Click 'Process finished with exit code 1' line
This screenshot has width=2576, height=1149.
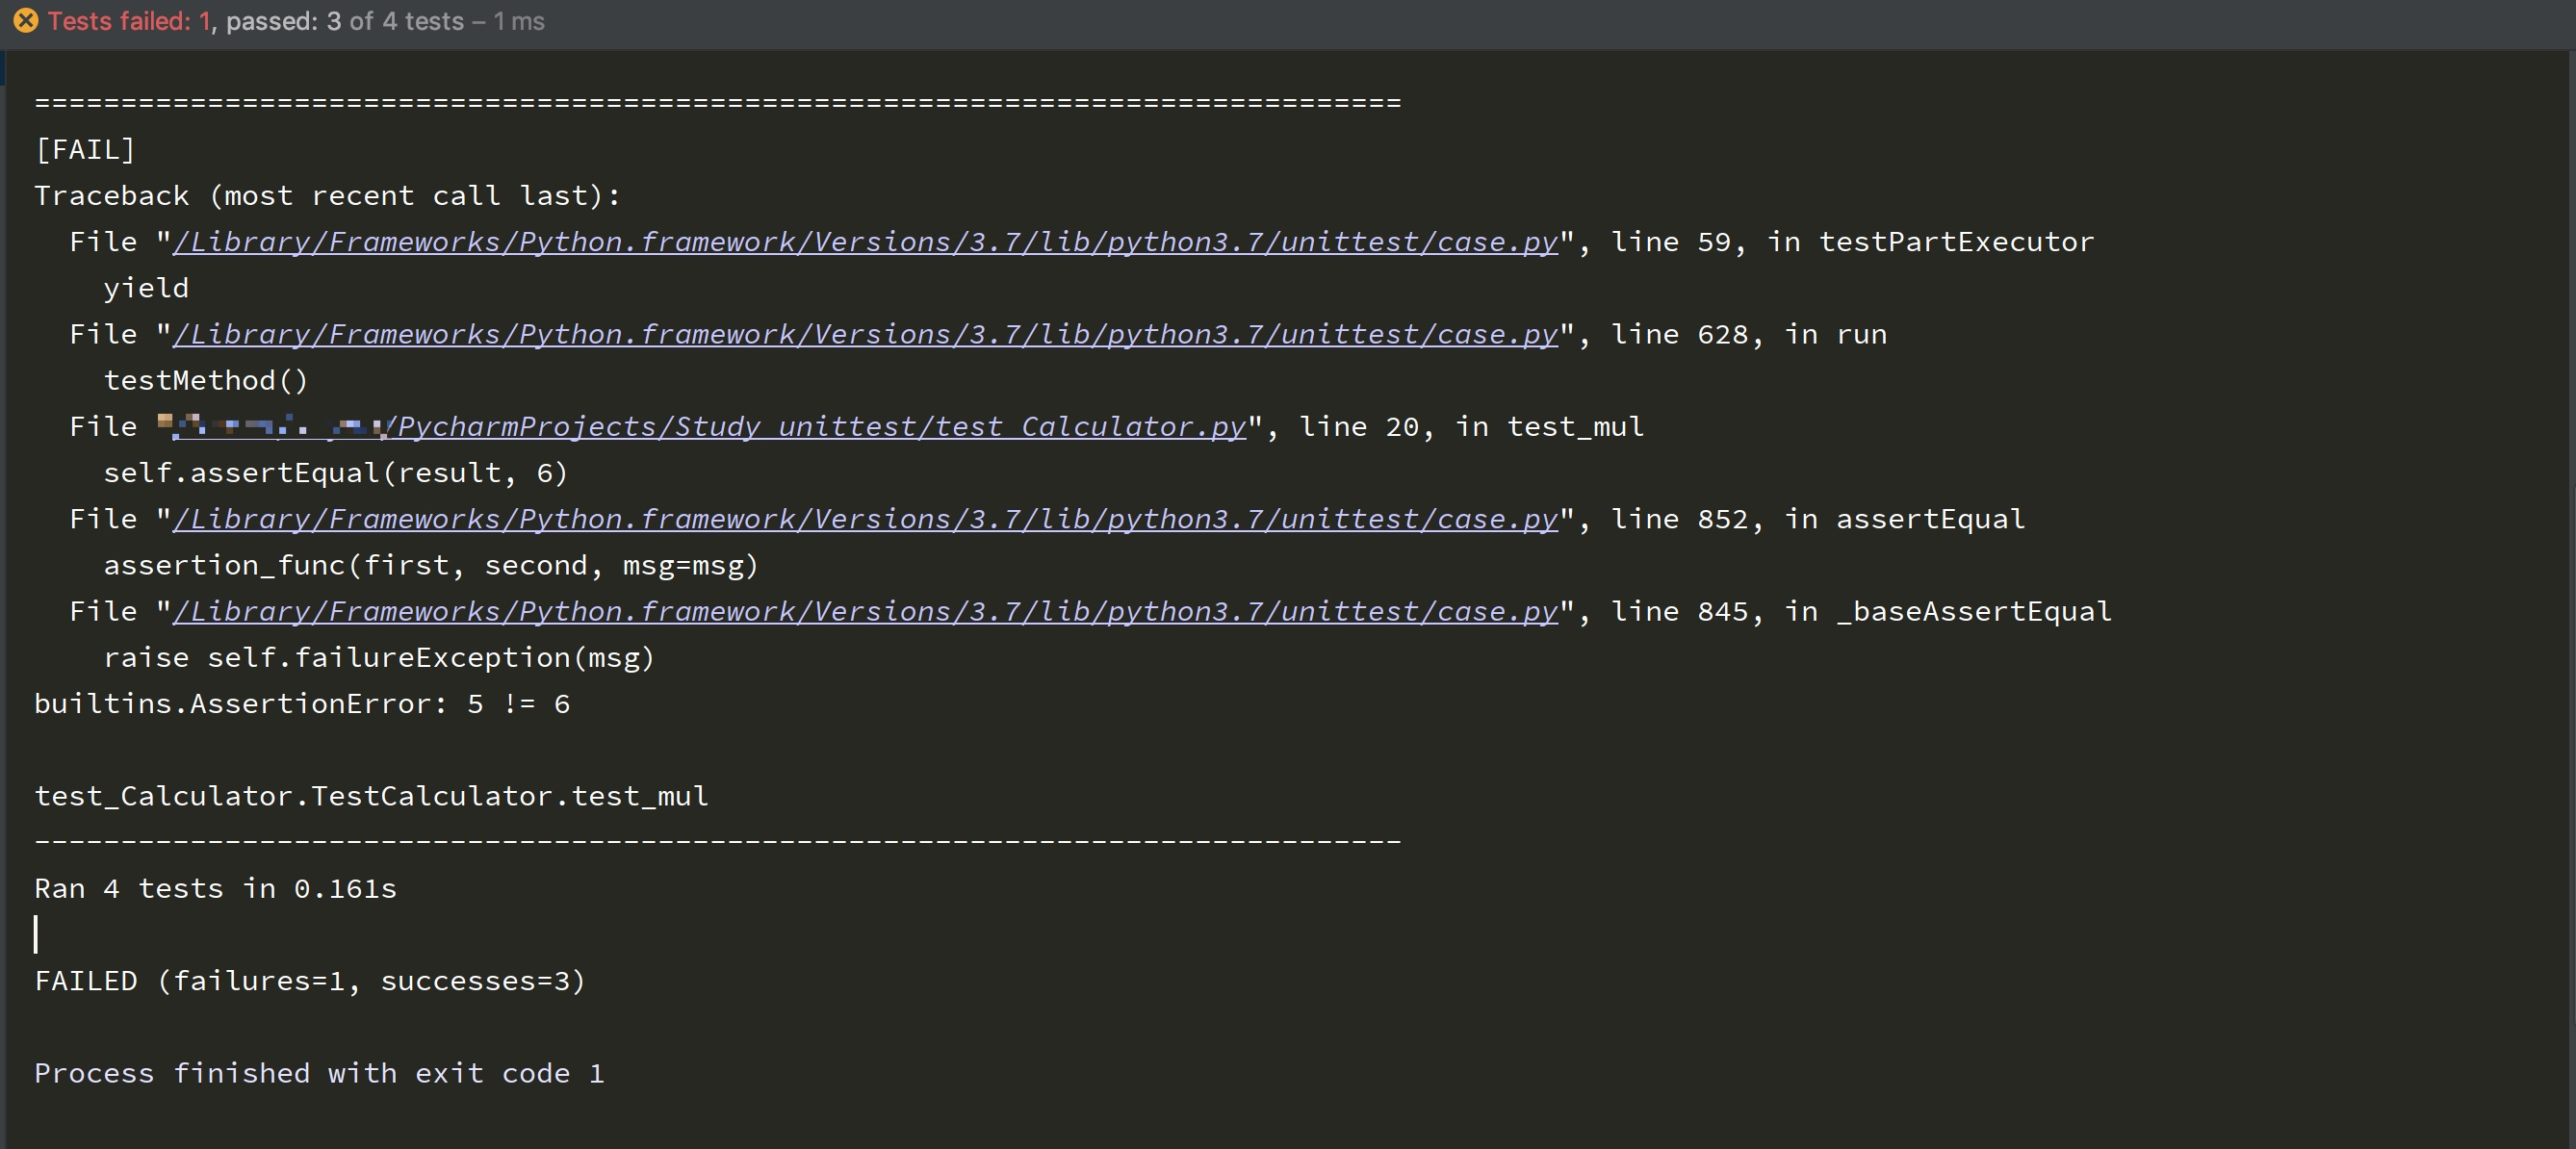click(x=319, y=1074)
